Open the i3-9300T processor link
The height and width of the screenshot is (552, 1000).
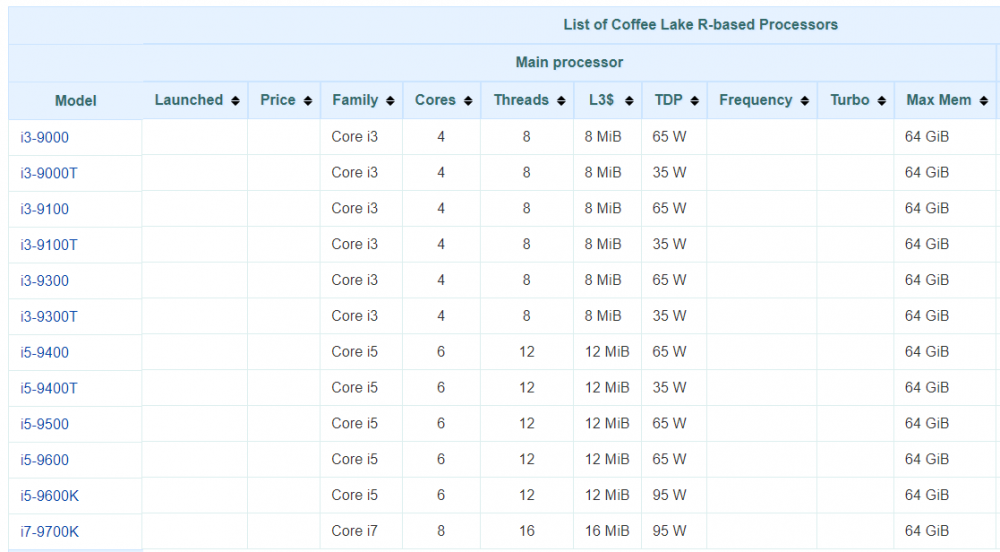48,316
